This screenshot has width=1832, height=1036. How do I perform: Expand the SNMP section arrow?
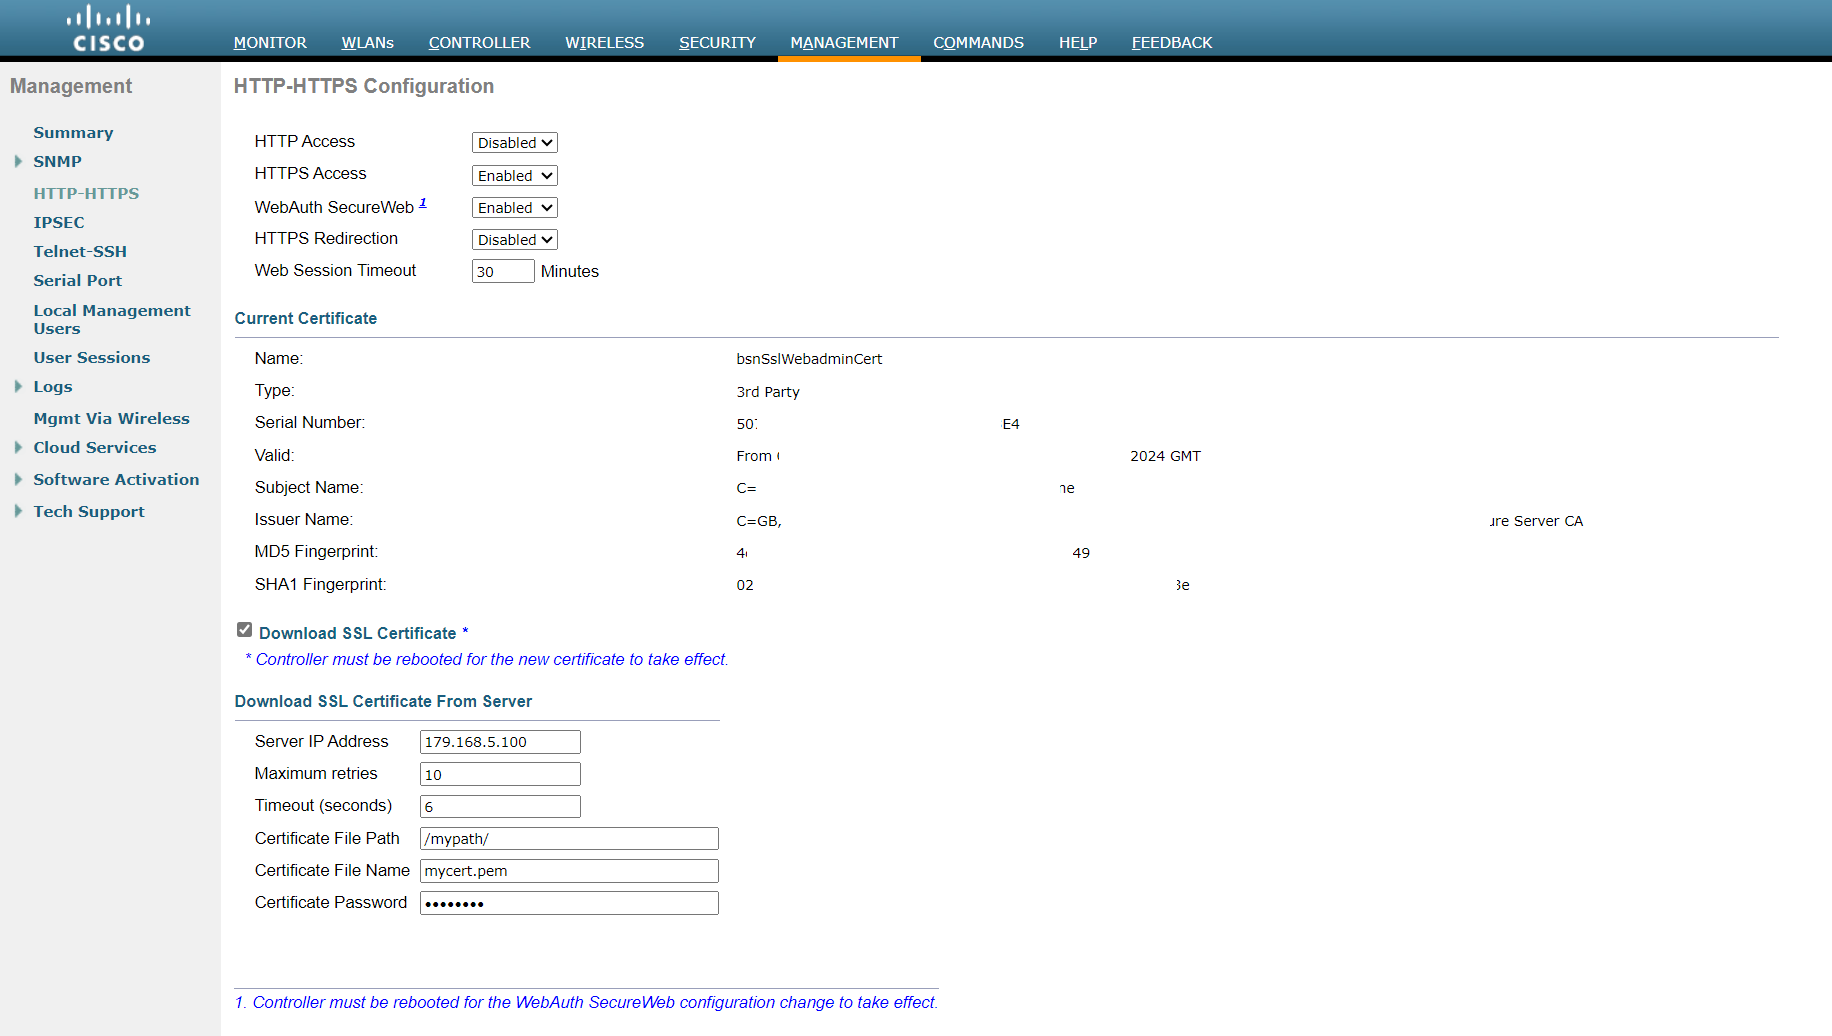(x=18, y=161)
